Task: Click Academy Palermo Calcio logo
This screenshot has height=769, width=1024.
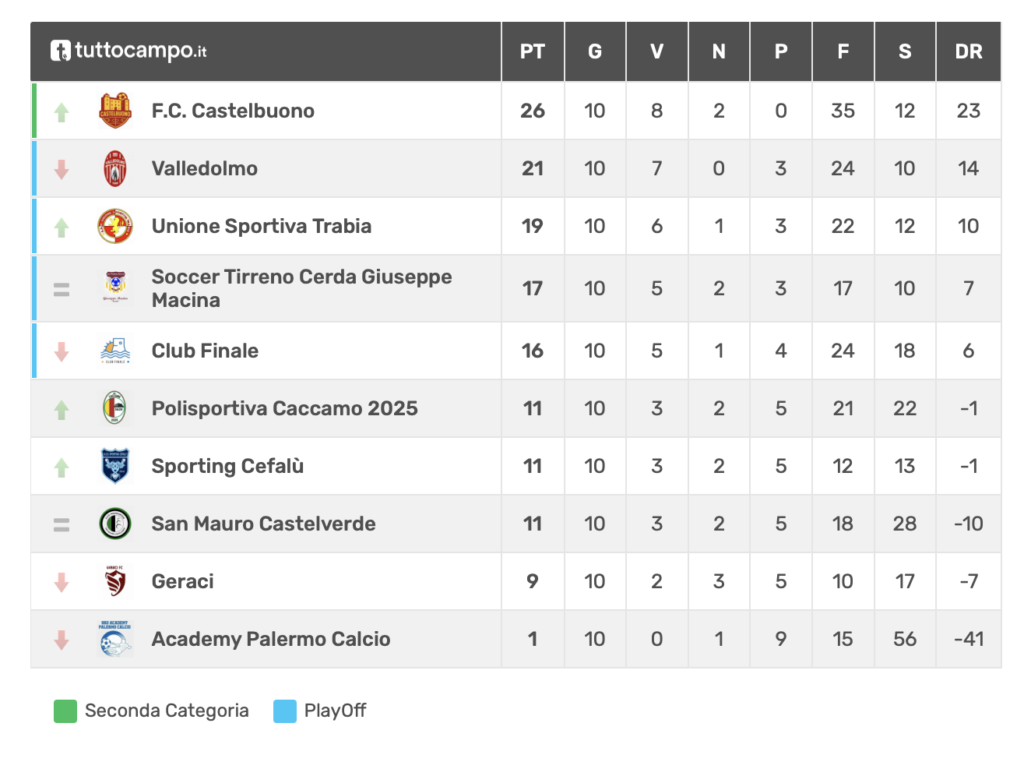Action: [115, 639]
